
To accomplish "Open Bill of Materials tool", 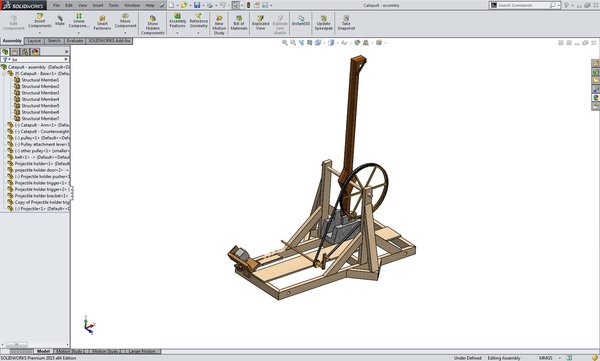I will pos(239,23).
